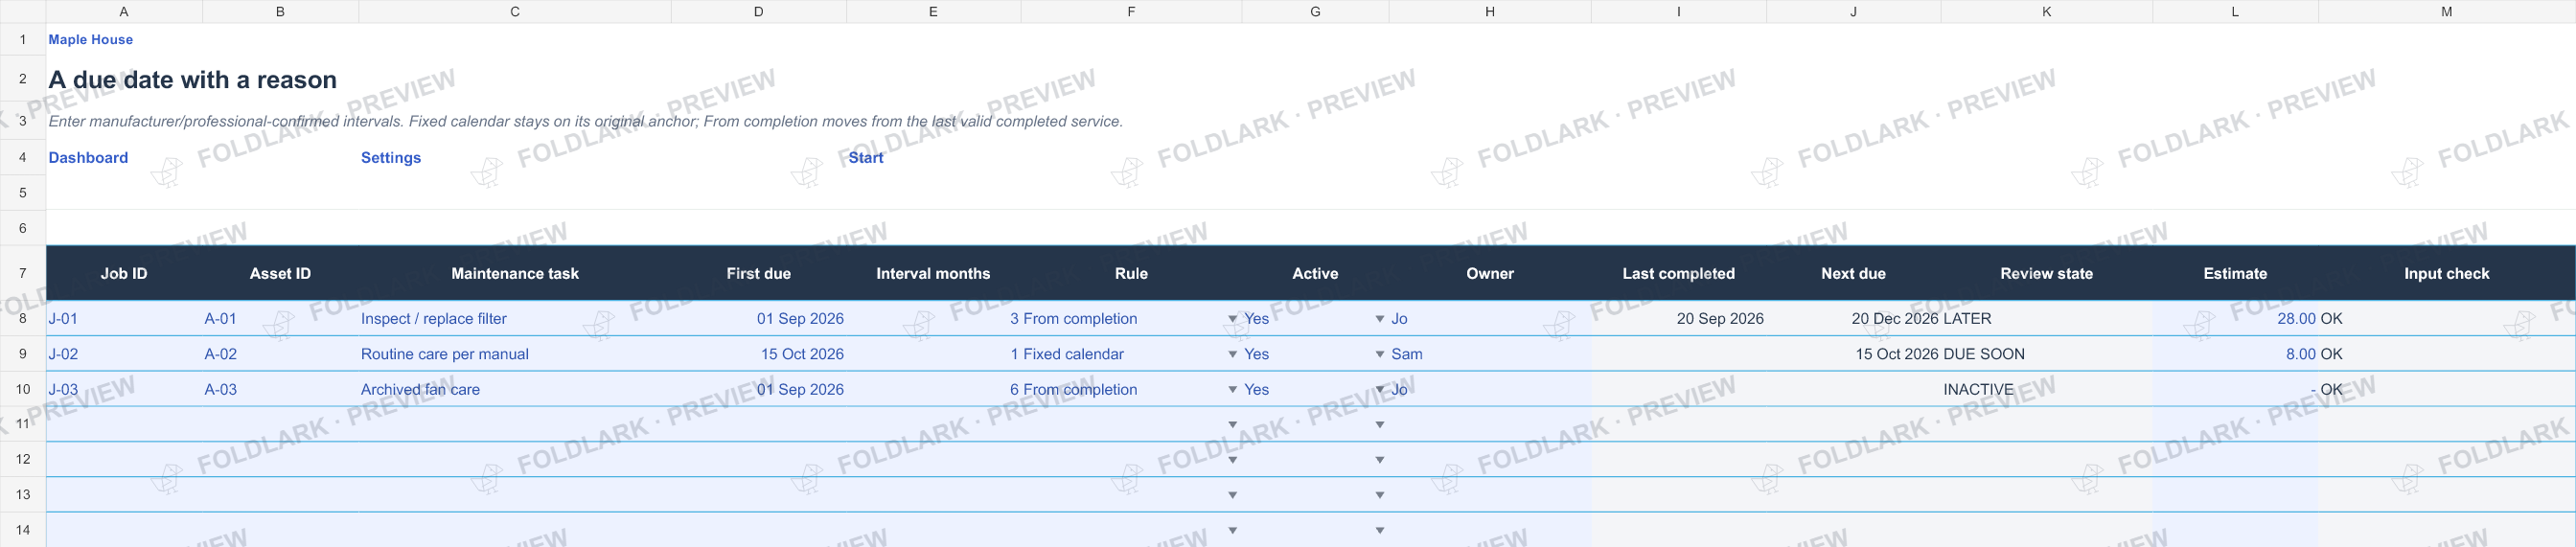Screen dimensions: 2576x547
Task: Select the J-03 job ID cell
Action: tap(124, 389)
